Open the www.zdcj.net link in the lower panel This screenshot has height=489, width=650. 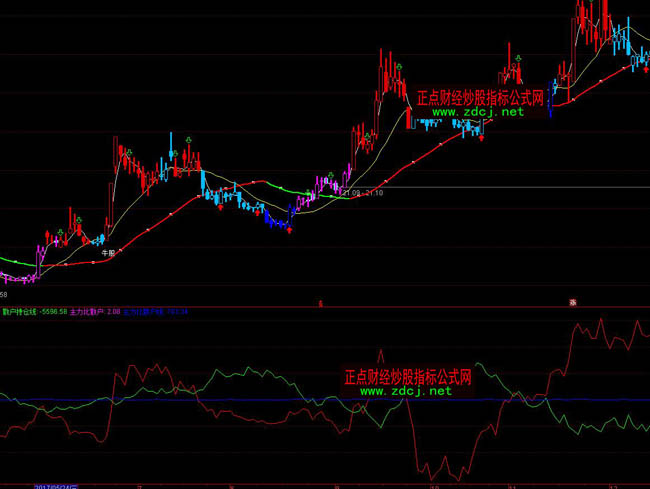tap(405, 391)
